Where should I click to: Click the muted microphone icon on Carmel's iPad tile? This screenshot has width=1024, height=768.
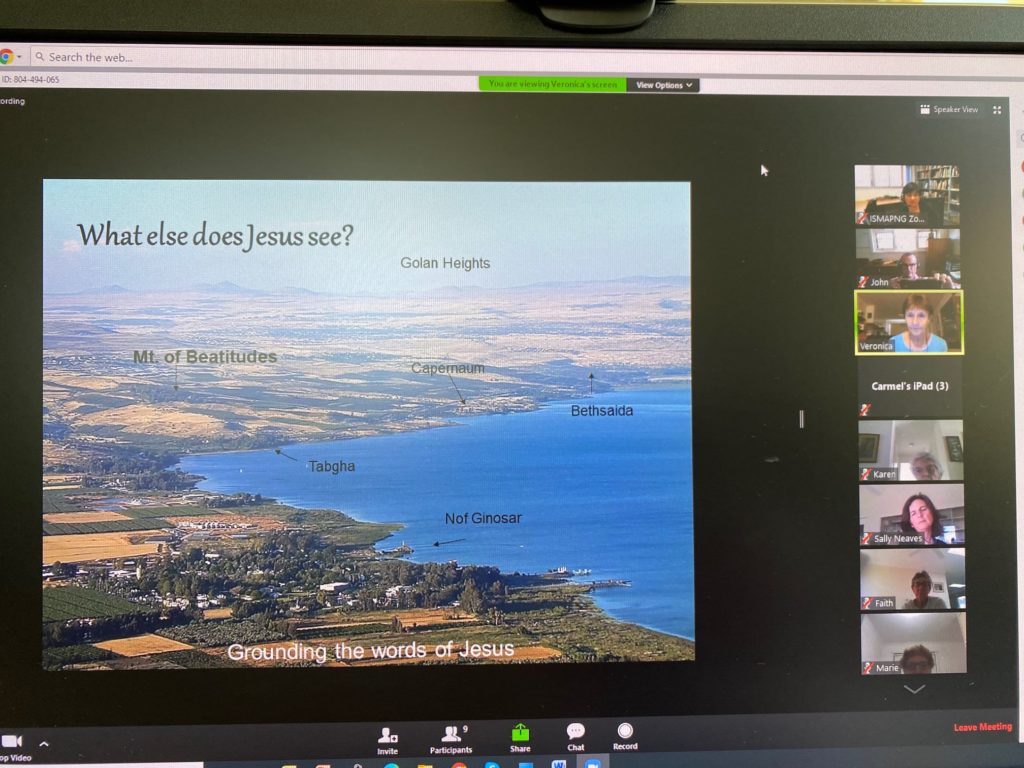865,410
